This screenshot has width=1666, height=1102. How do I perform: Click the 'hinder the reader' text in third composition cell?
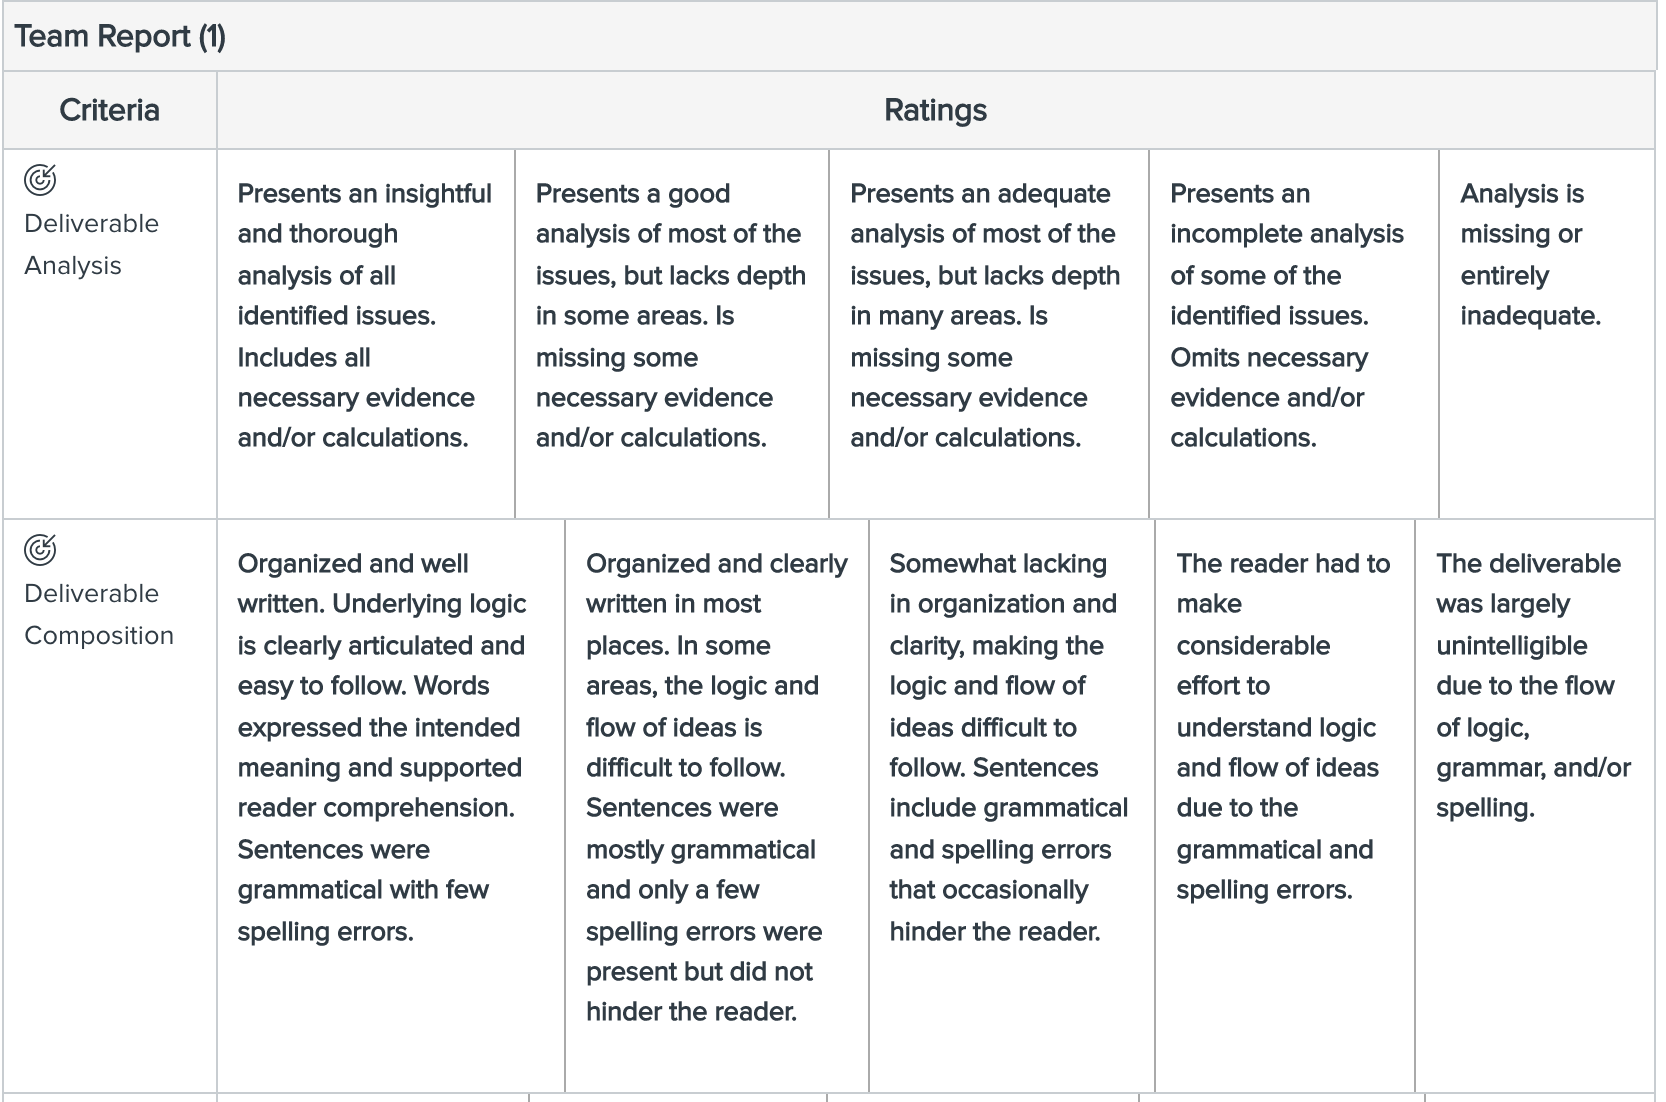tap(995, 932)
